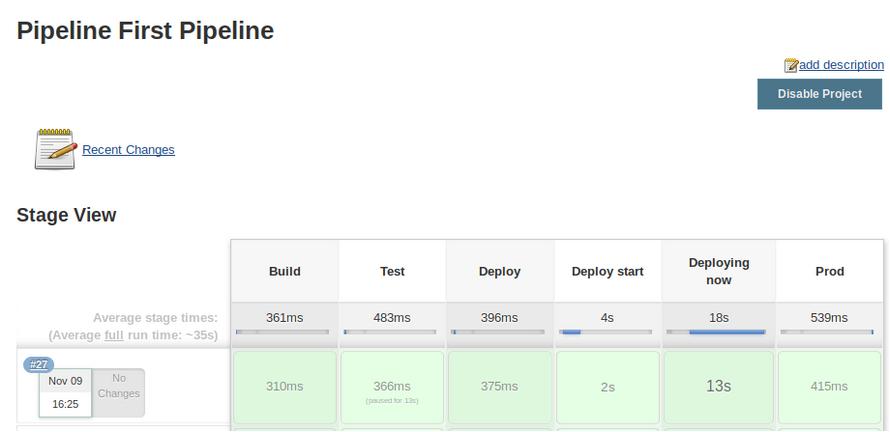Click the 18s average time progress bar

pos(718,332)
